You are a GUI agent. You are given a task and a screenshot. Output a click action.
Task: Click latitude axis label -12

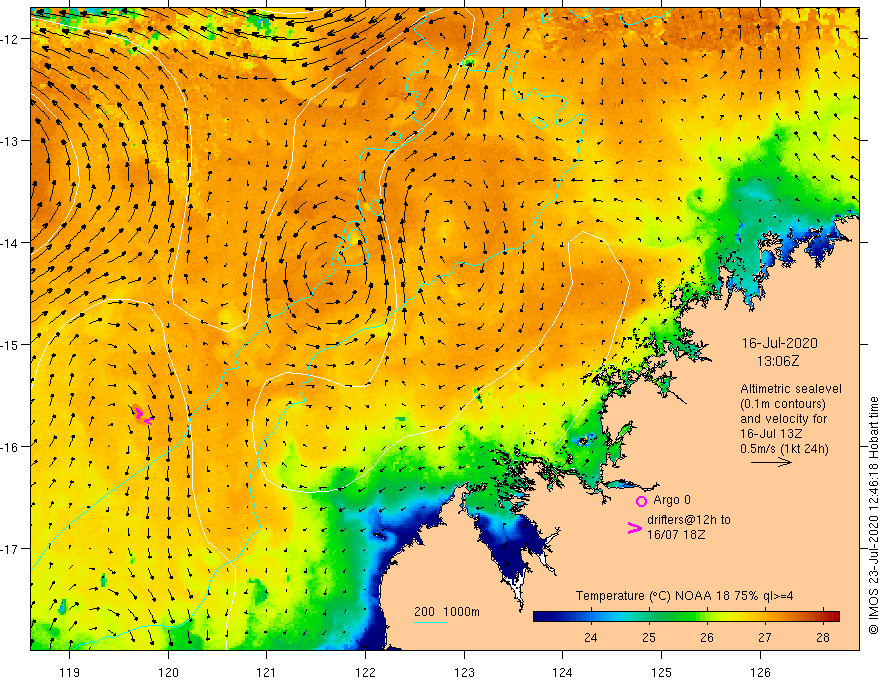(x=10, y=39)
